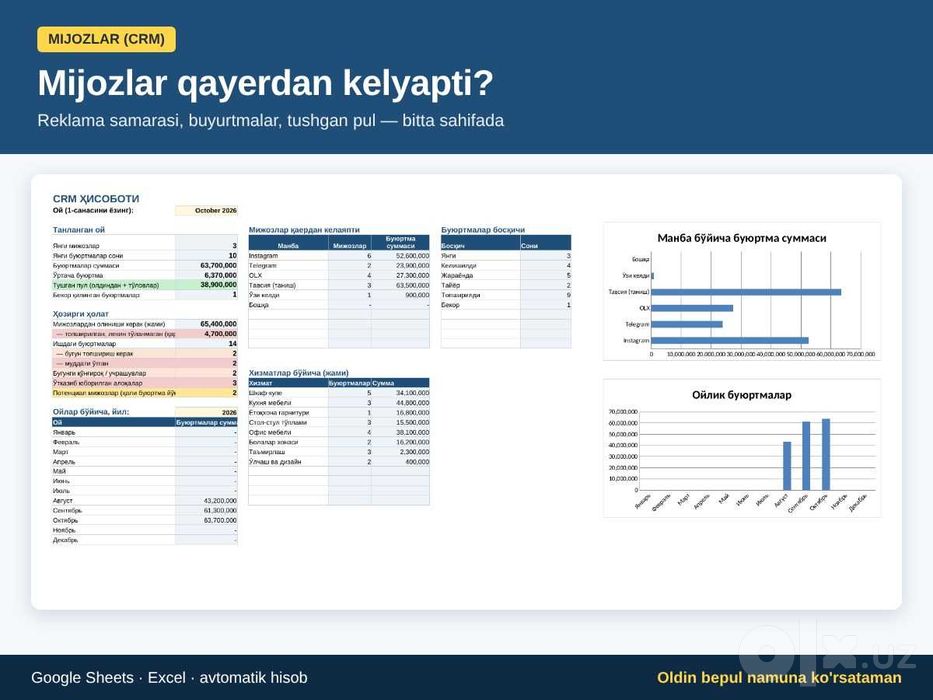
Task: Click the OLX bar in source chart
Action: click(693, 308)
